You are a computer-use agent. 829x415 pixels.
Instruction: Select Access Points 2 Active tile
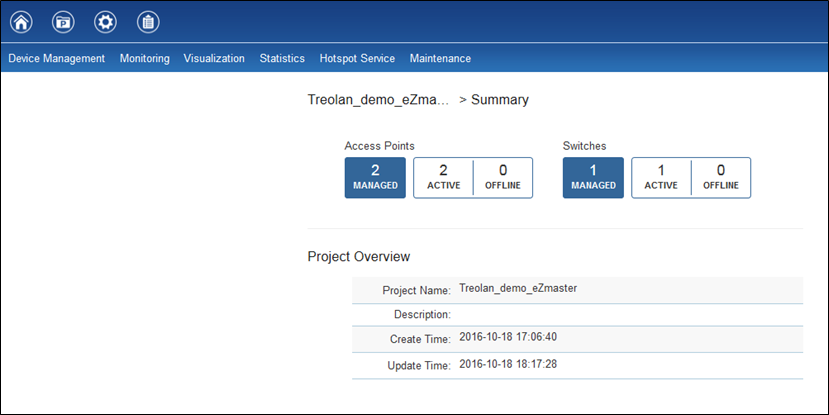(x=443, y=178)
